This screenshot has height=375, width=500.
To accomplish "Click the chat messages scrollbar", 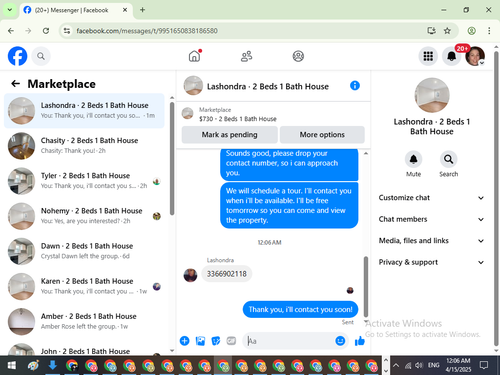I will click(366, 287).
